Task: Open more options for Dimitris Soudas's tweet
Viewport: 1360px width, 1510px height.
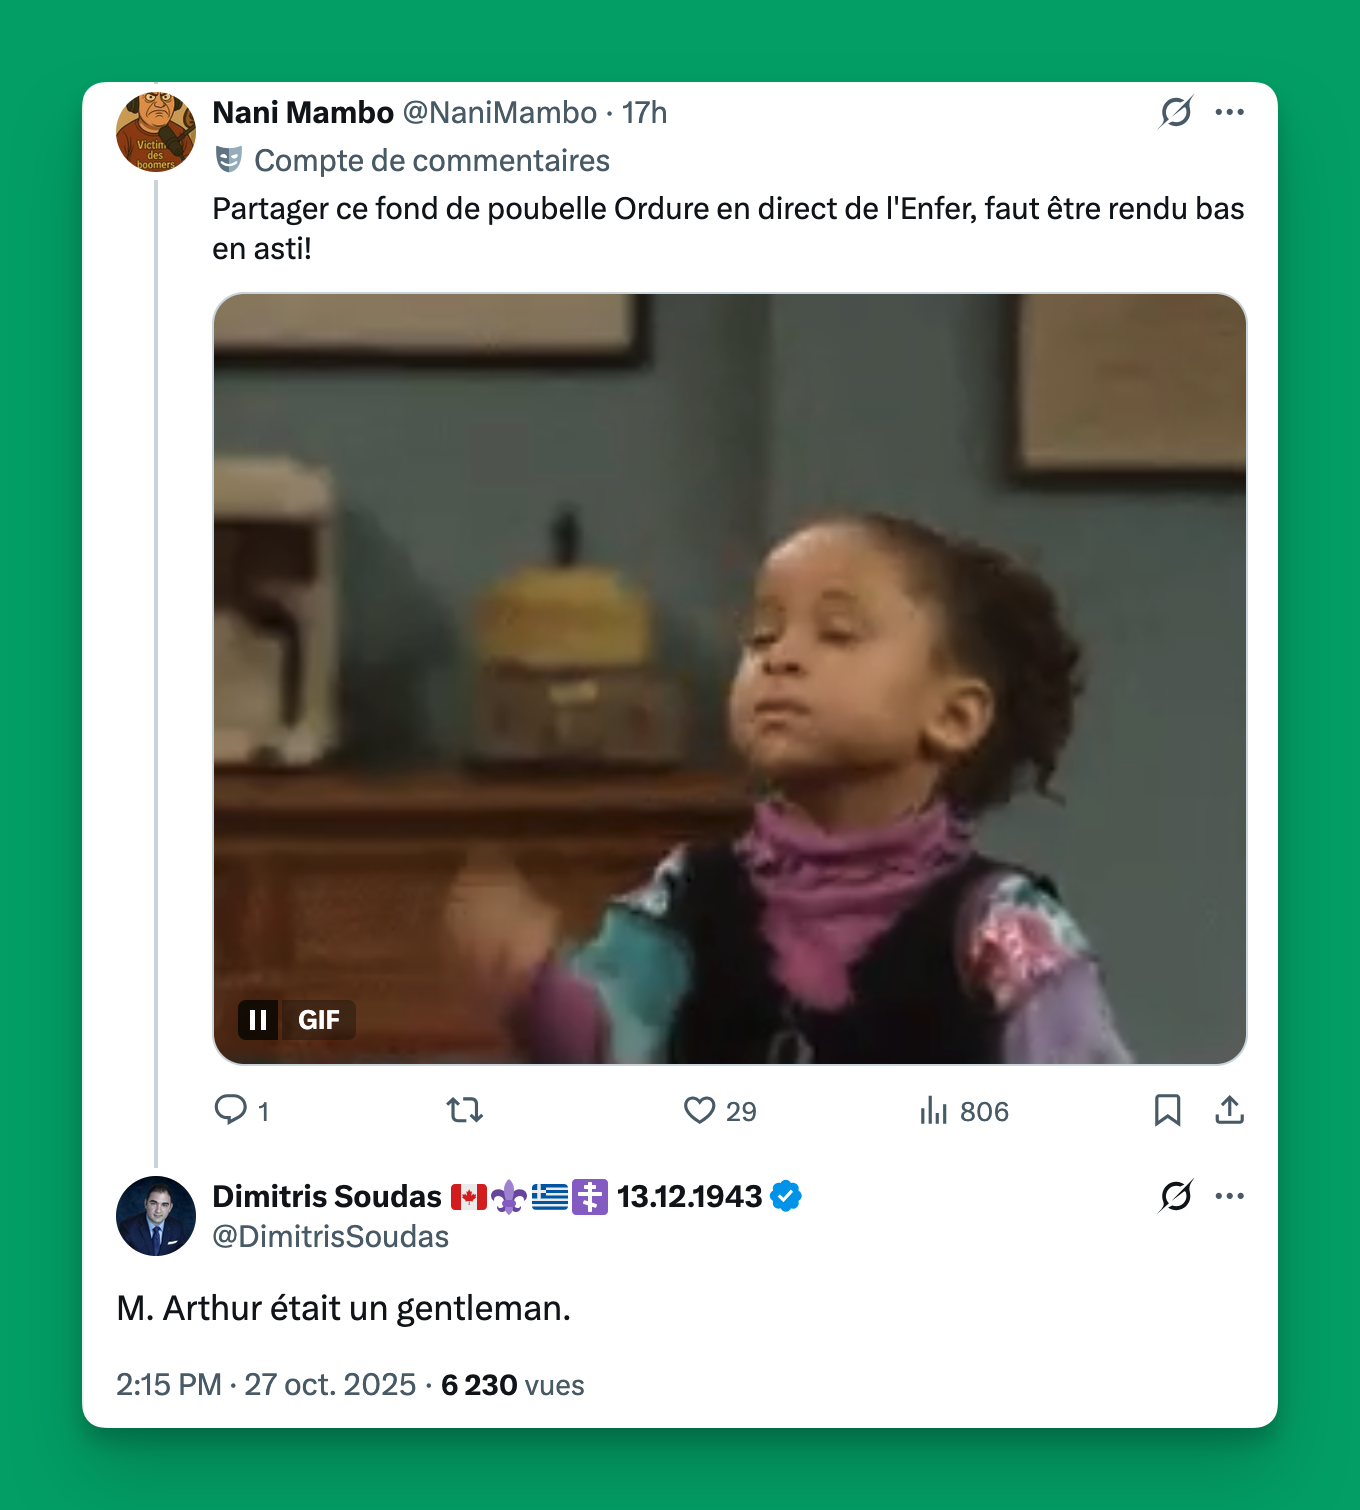Action: click(x=1229, y=1196)
